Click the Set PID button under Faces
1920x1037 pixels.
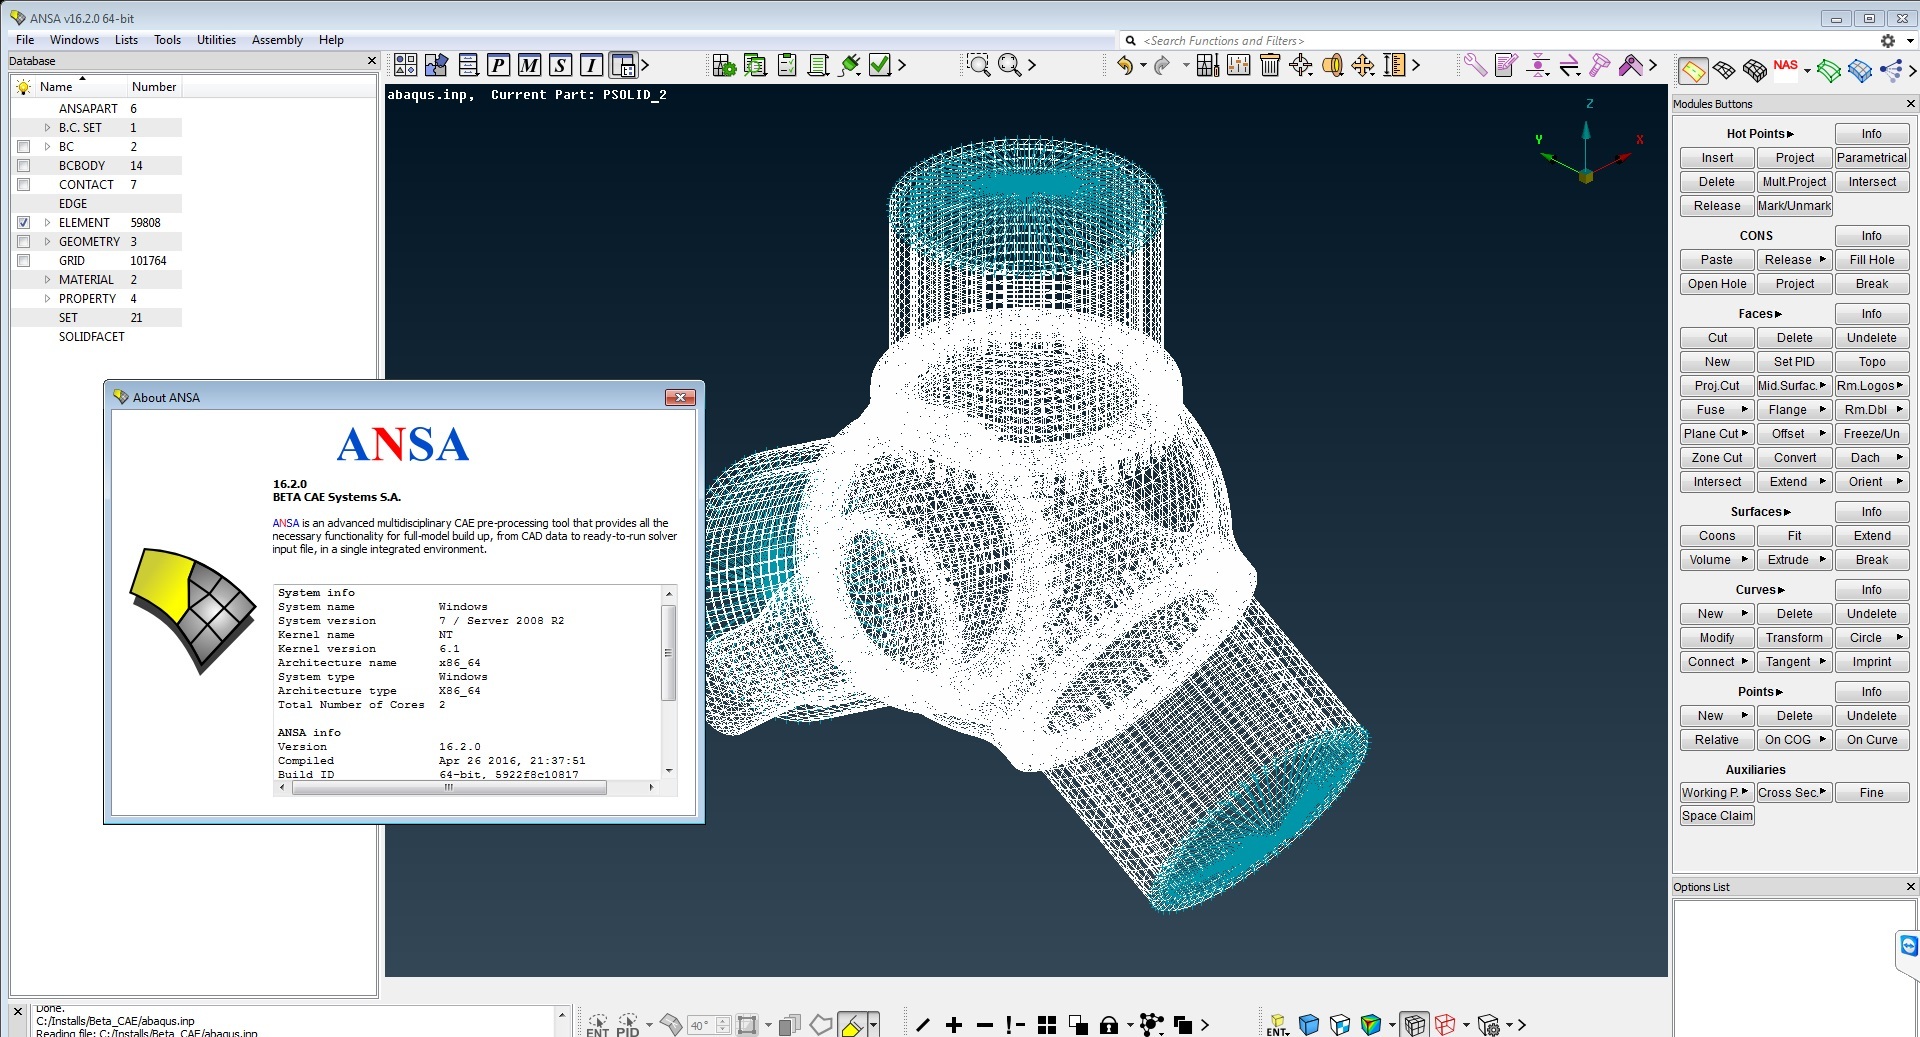point(1794,362)
